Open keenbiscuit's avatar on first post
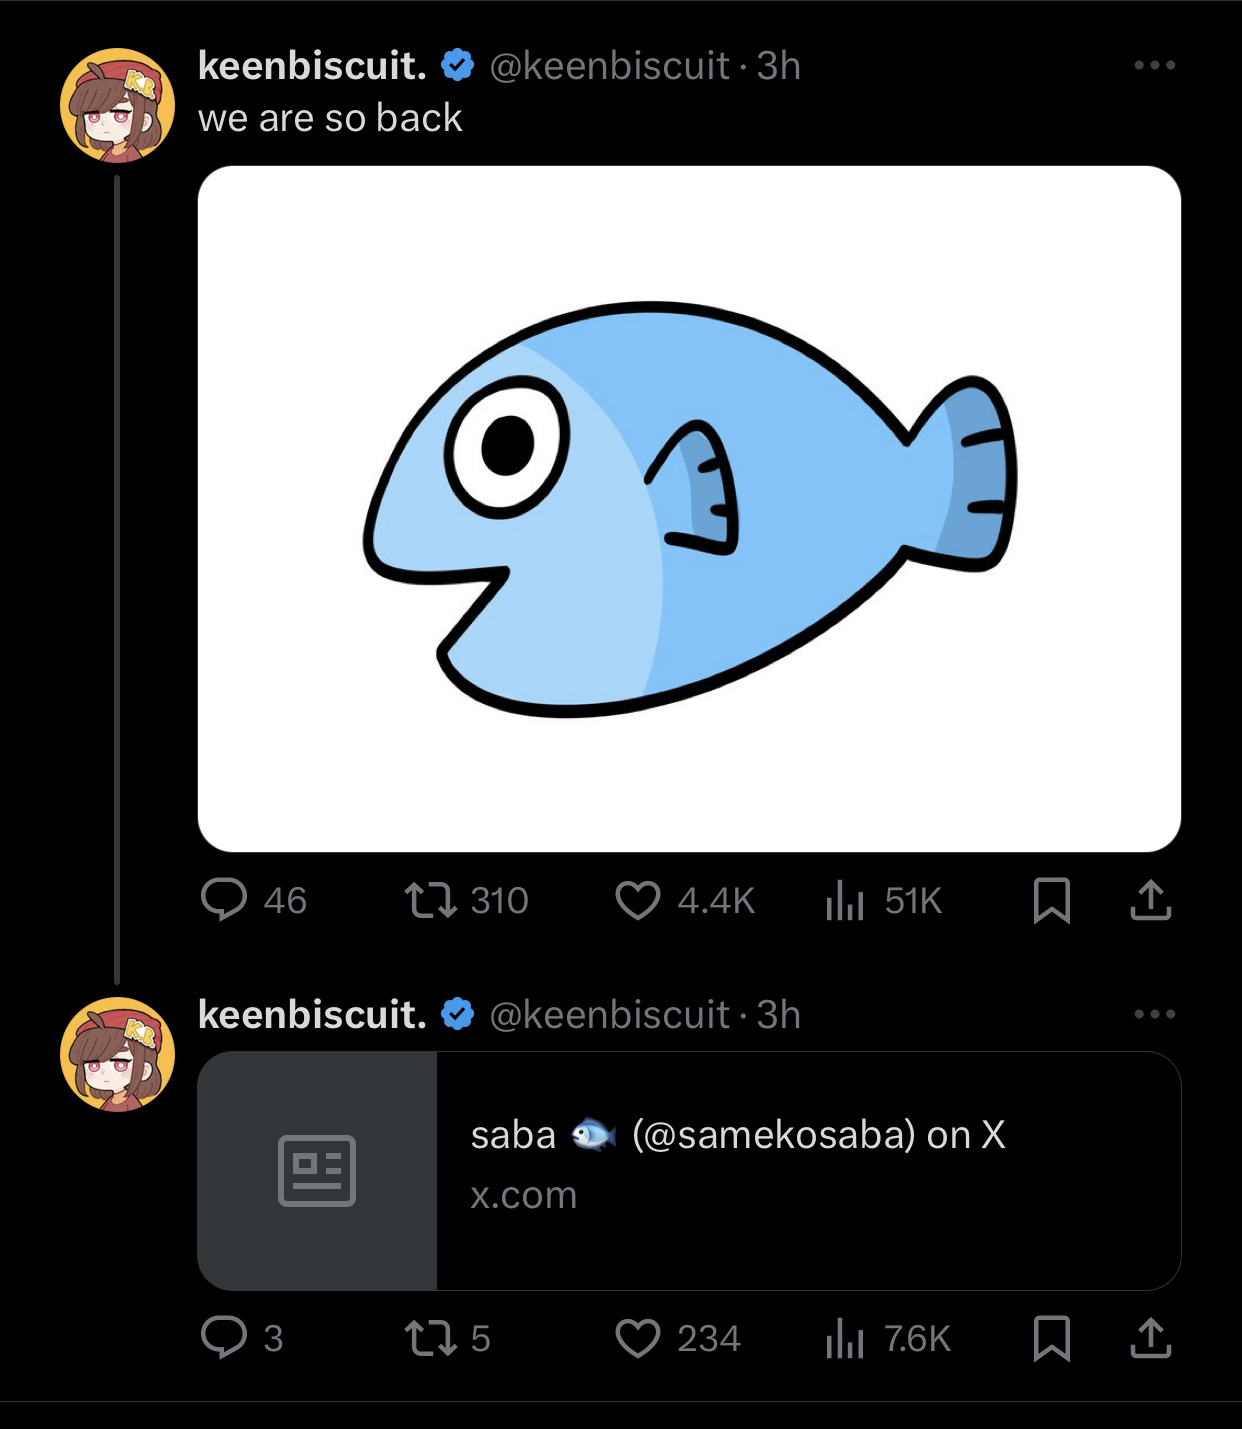Image resolution: width=1242 pixels, height=1429 pixels. (x=117, y=105)
